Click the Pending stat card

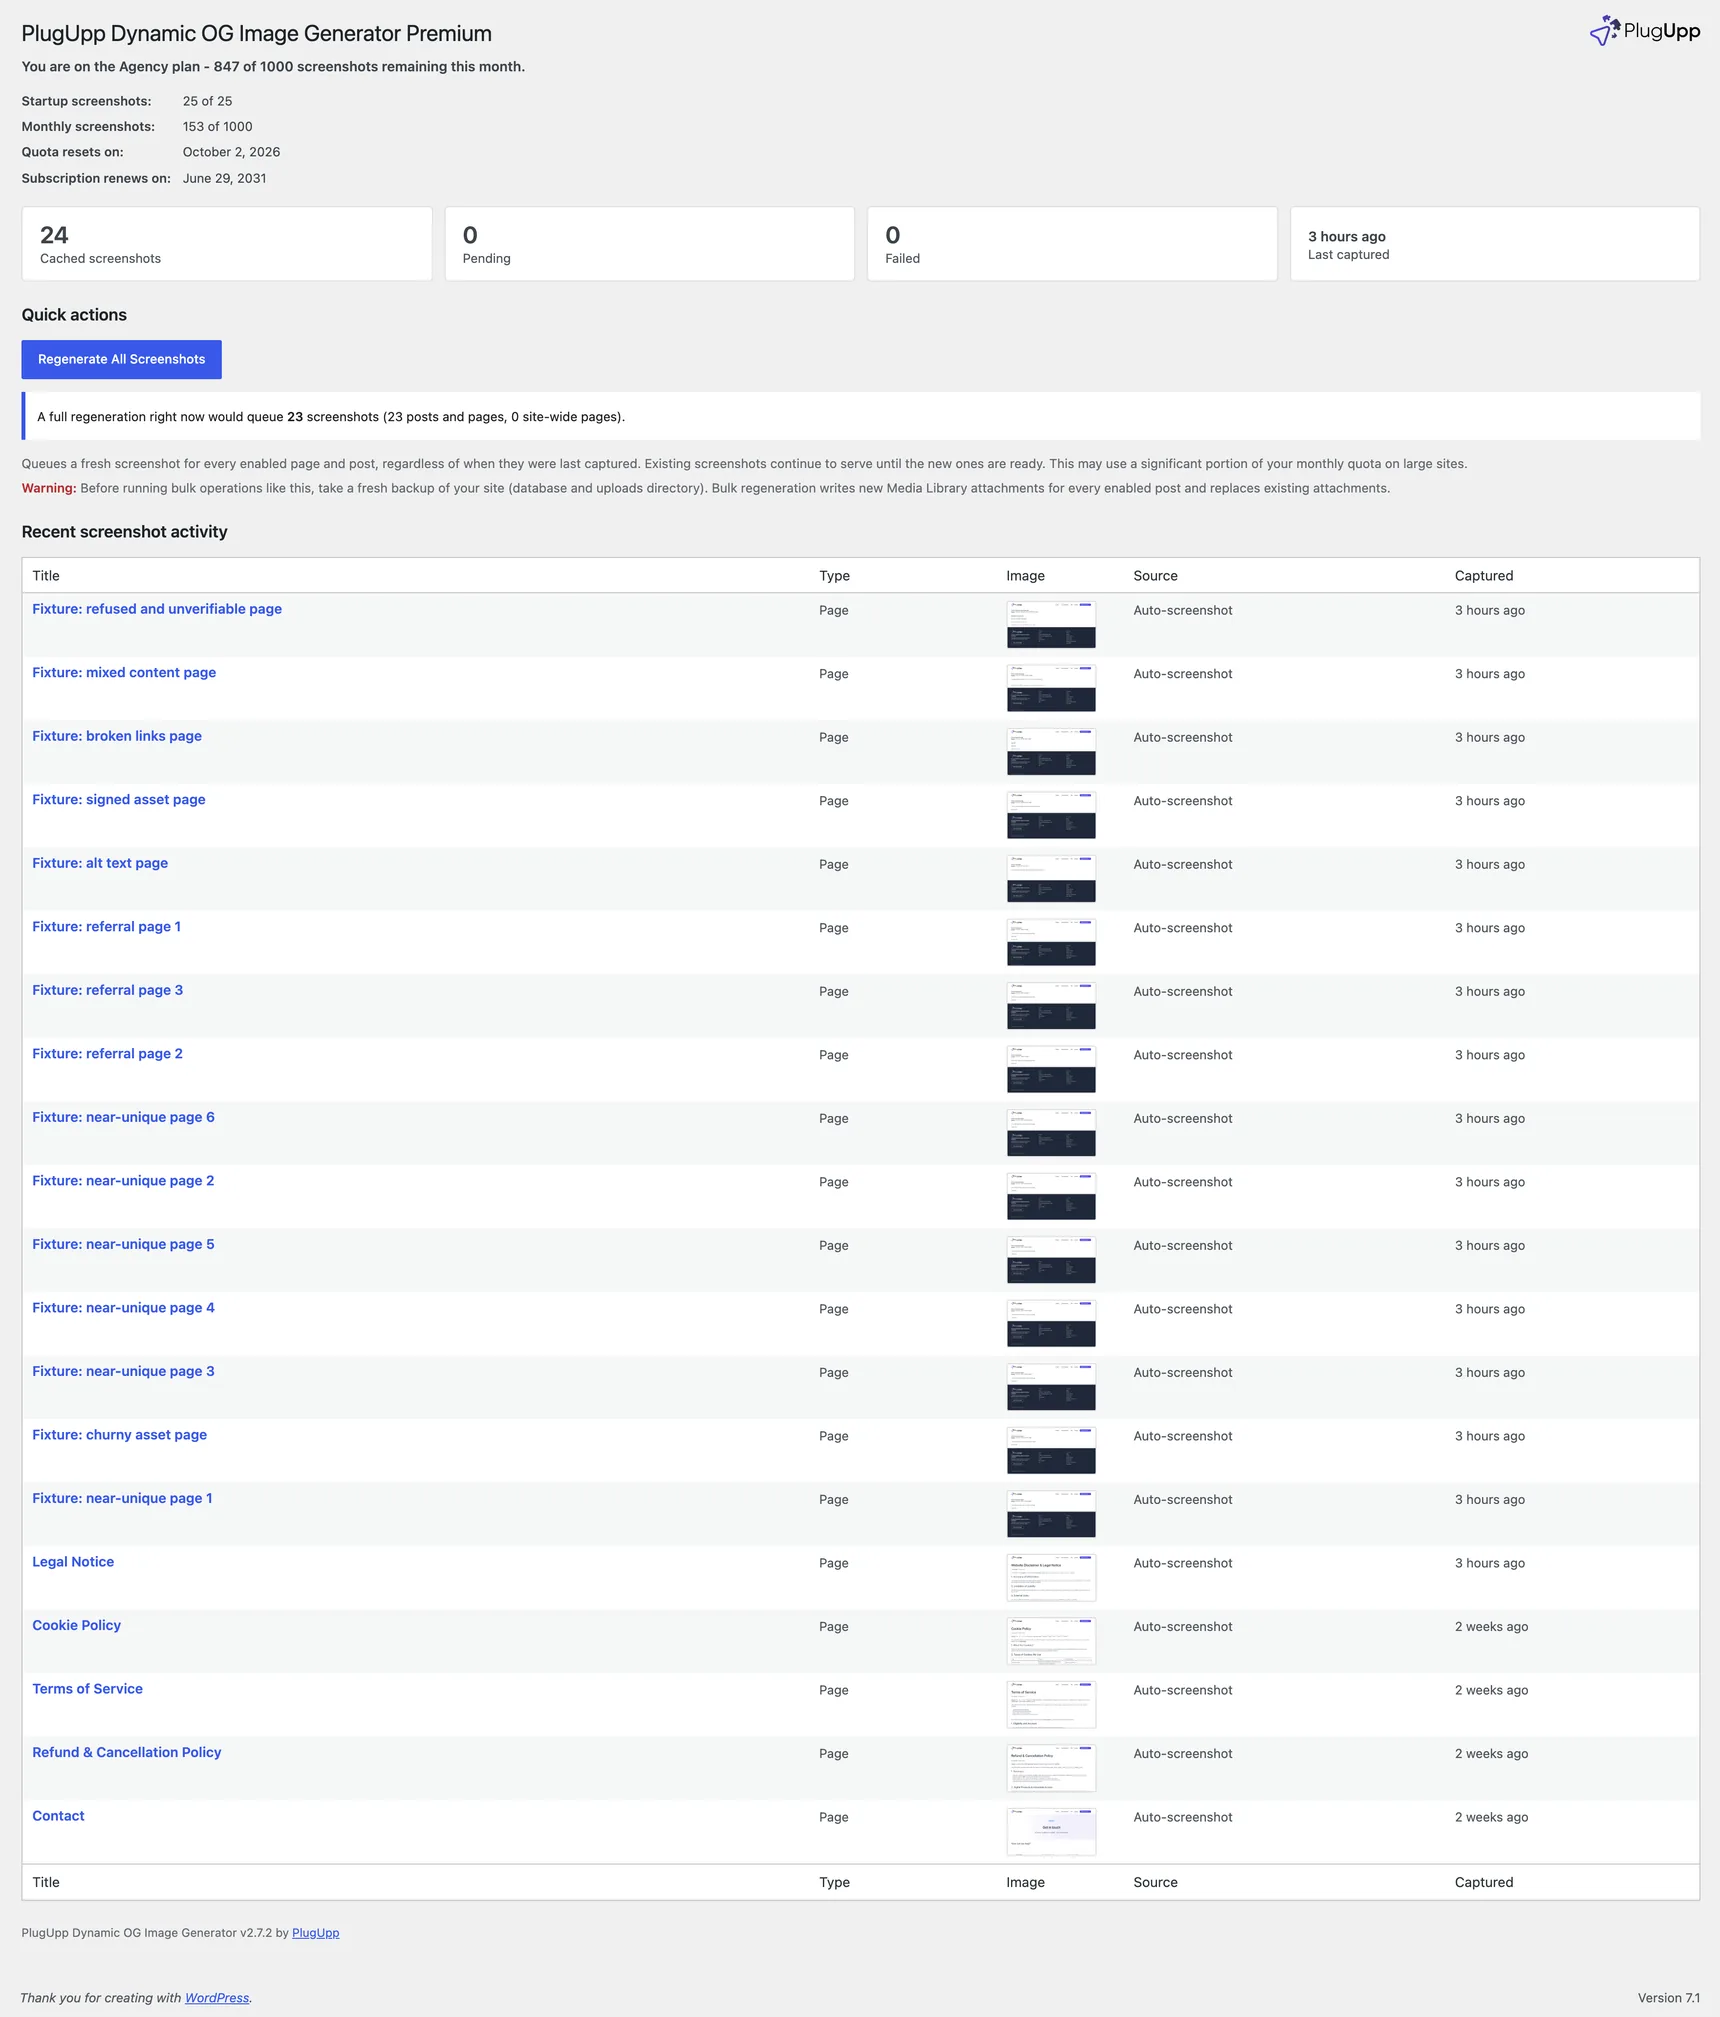point(650,244)
